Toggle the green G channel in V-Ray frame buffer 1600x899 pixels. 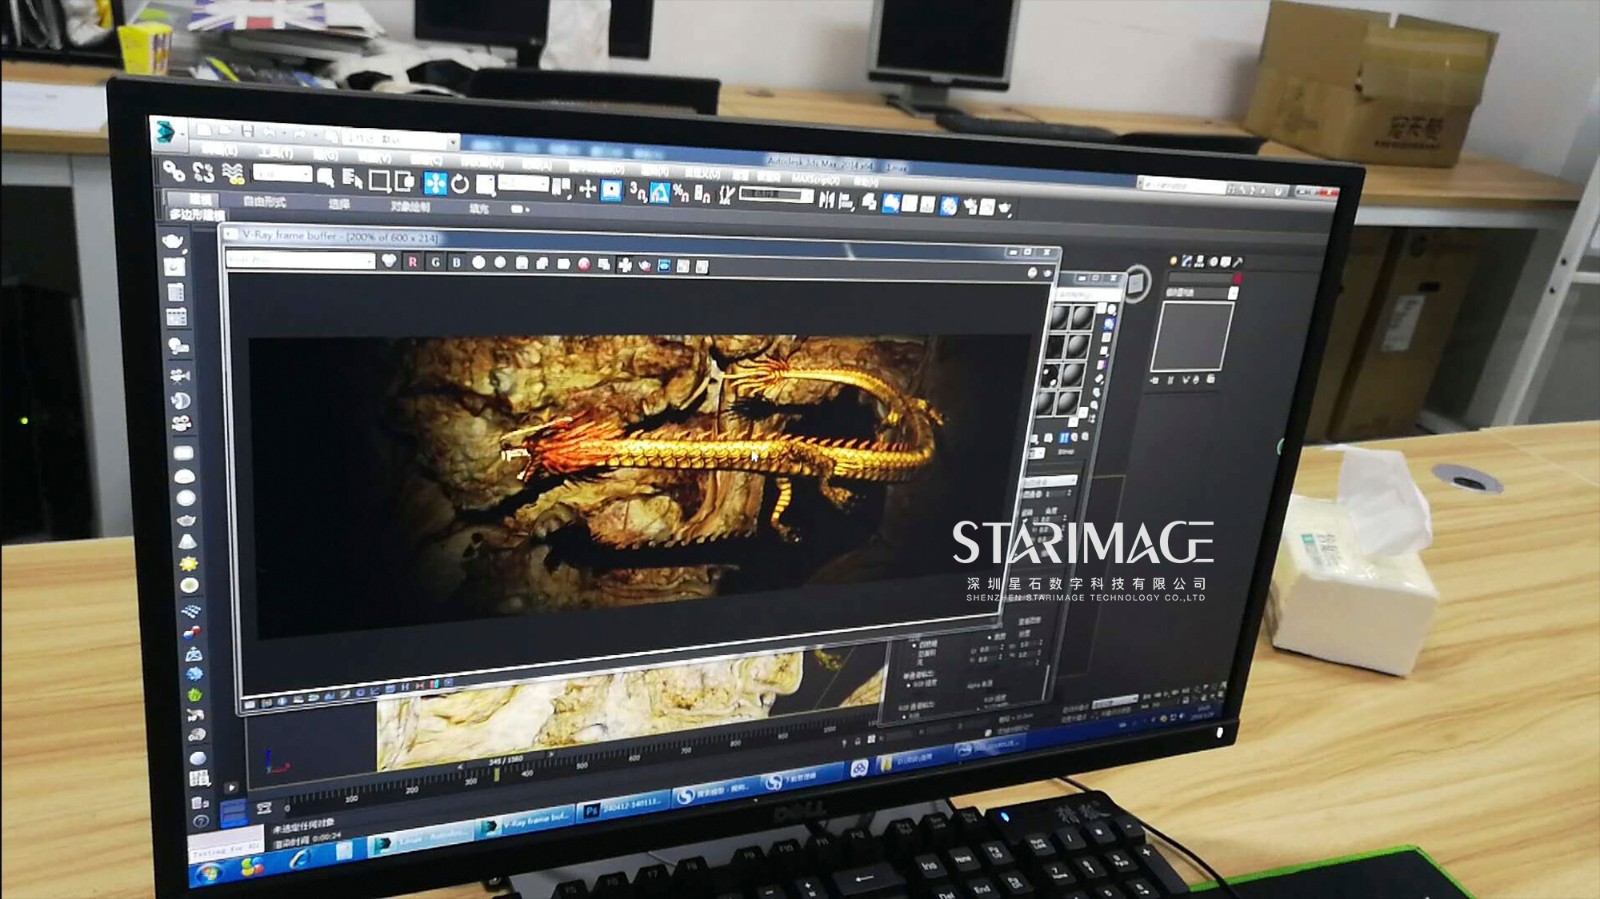436,262
